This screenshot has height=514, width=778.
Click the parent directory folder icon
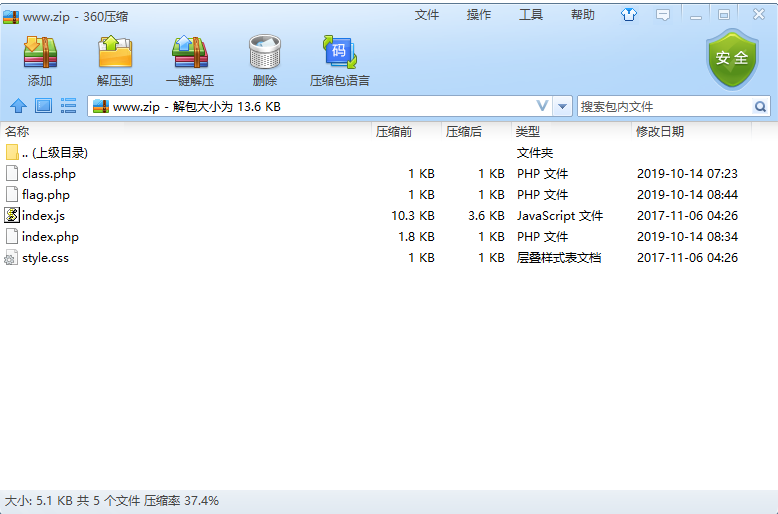coord(12,152)
